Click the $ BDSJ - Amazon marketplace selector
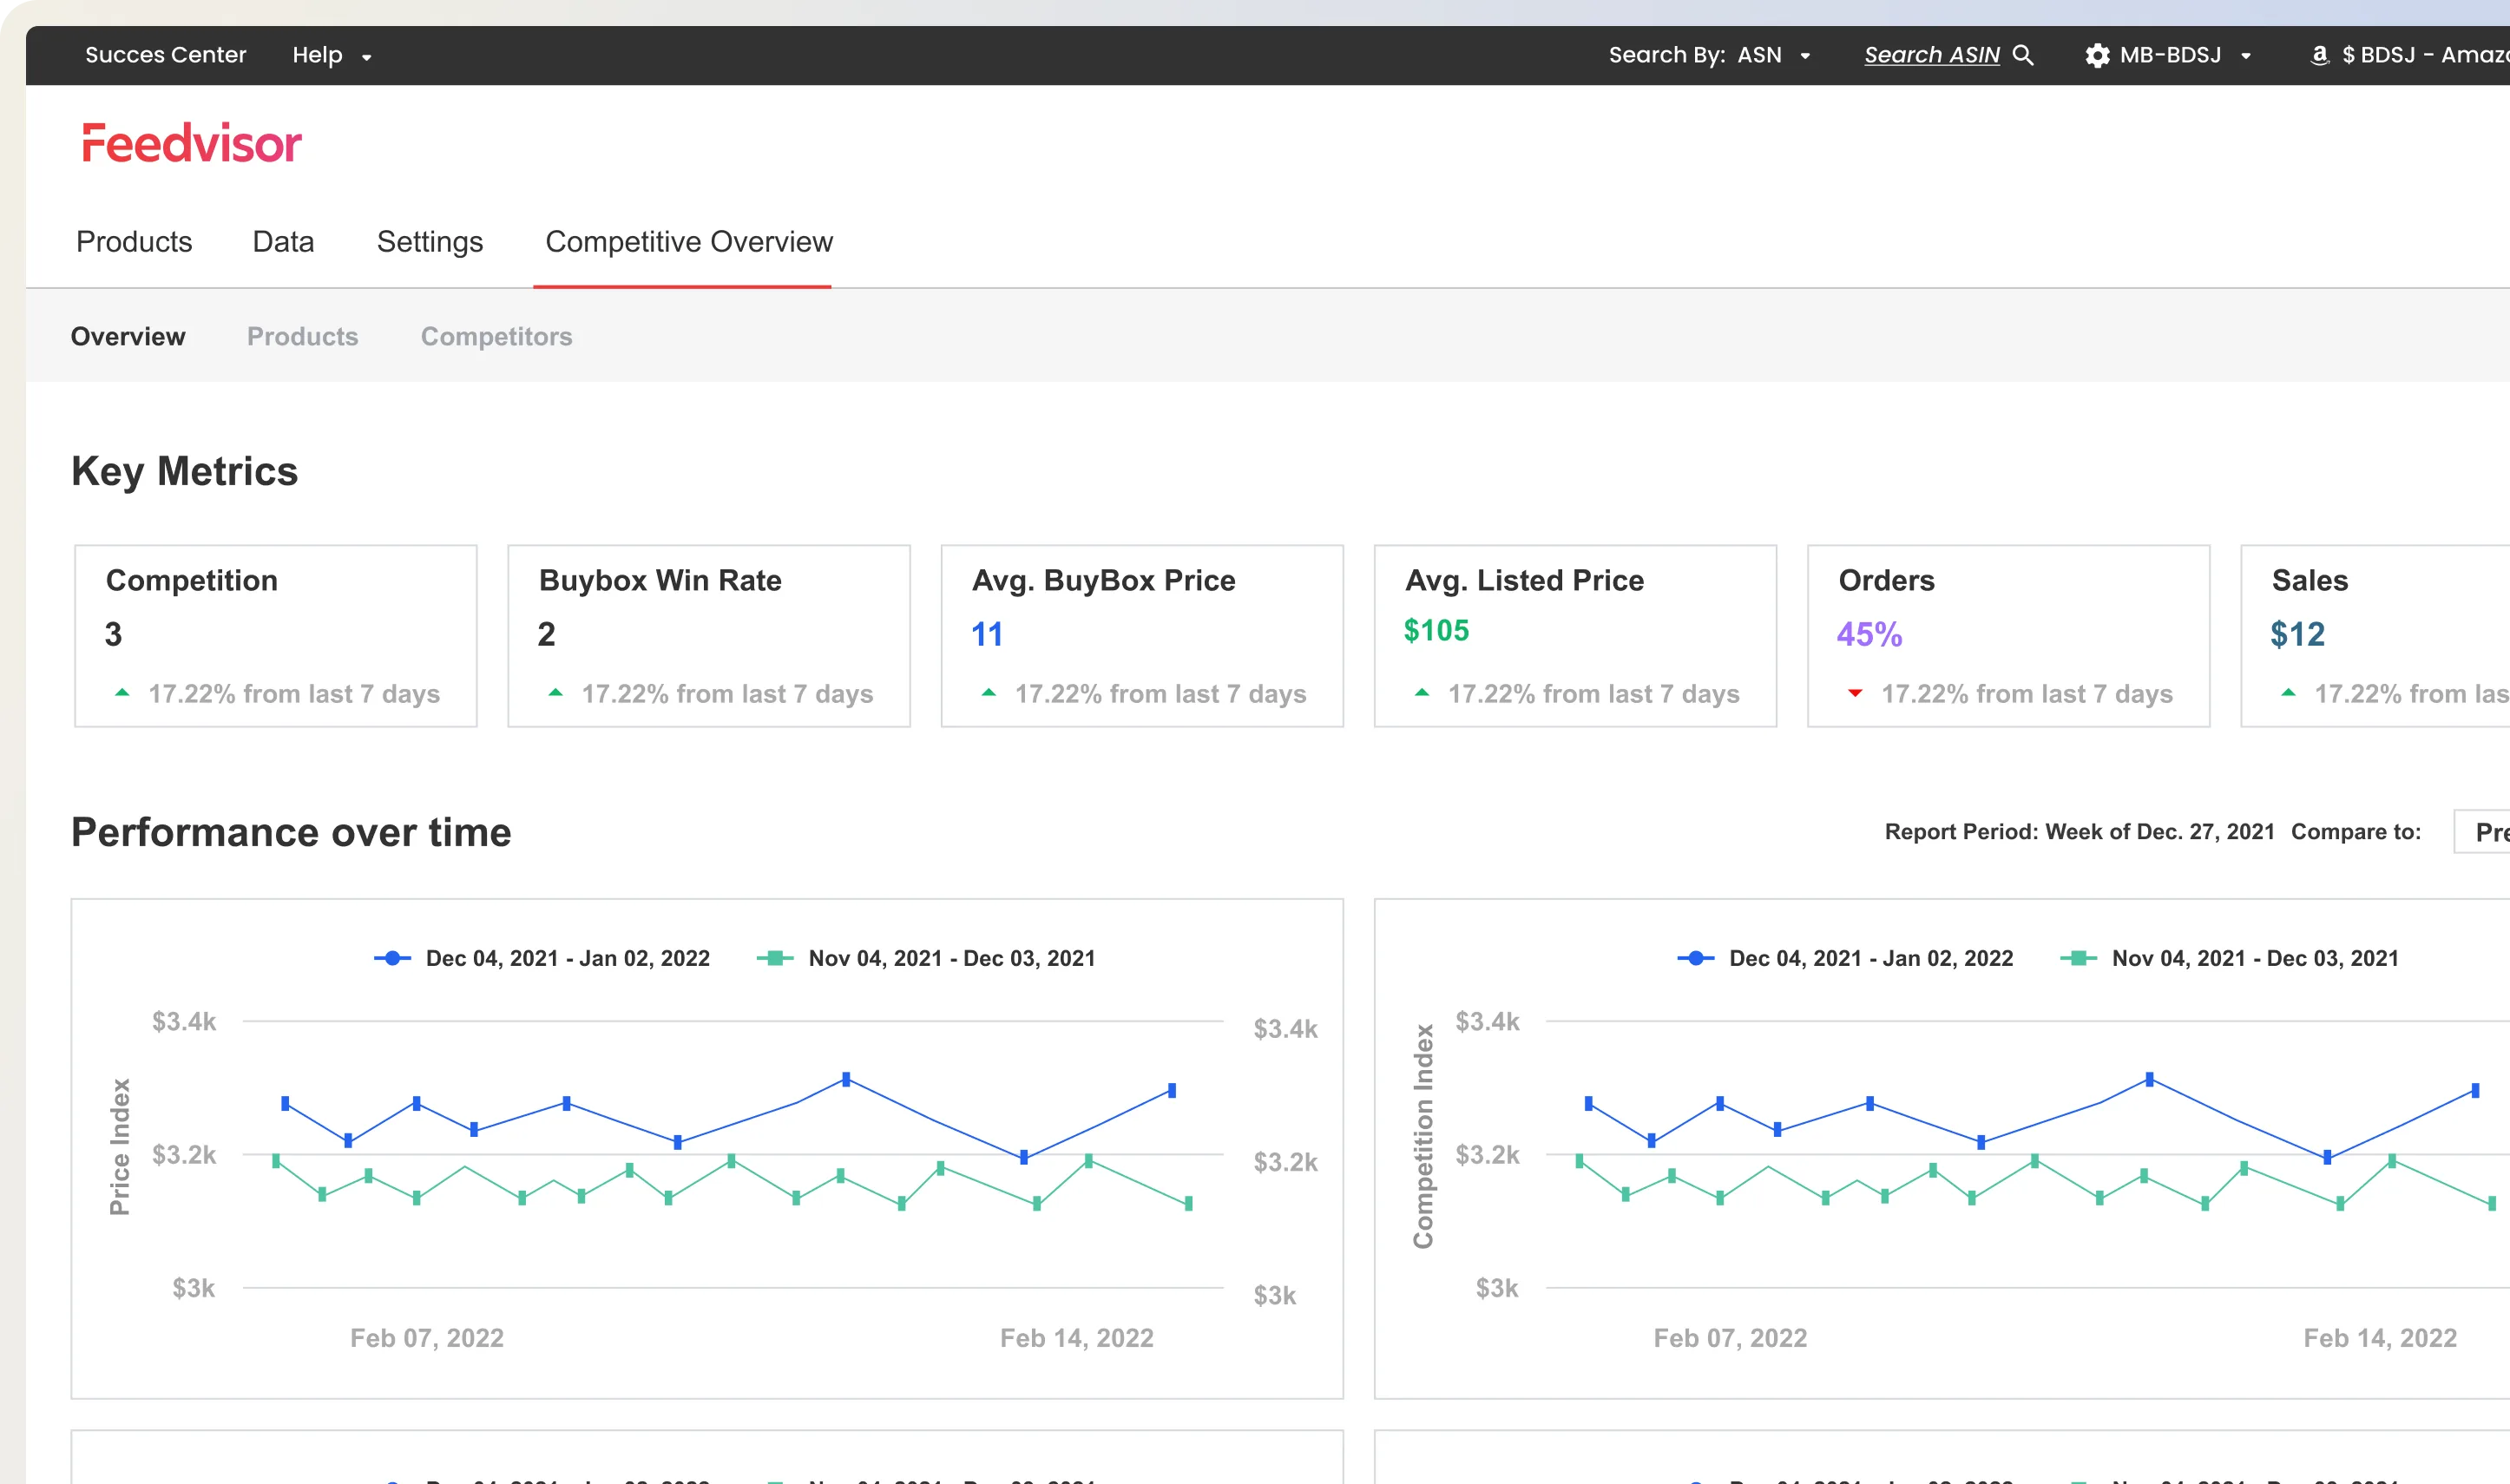 click(x=2410, y=55)
